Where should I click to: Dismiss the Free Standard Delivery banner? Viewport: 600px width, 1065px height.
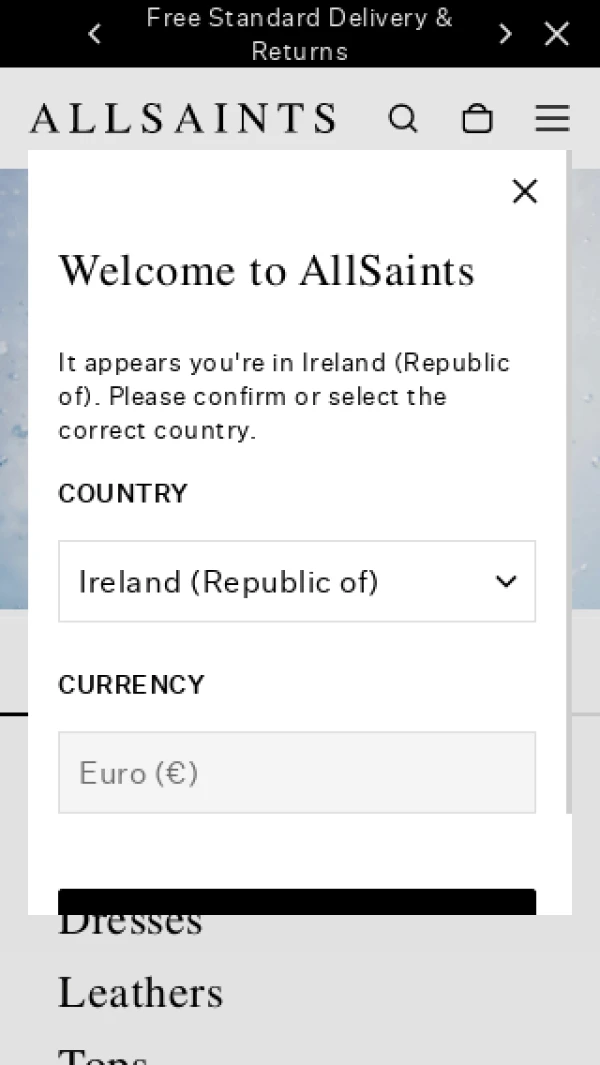[557, 33]
